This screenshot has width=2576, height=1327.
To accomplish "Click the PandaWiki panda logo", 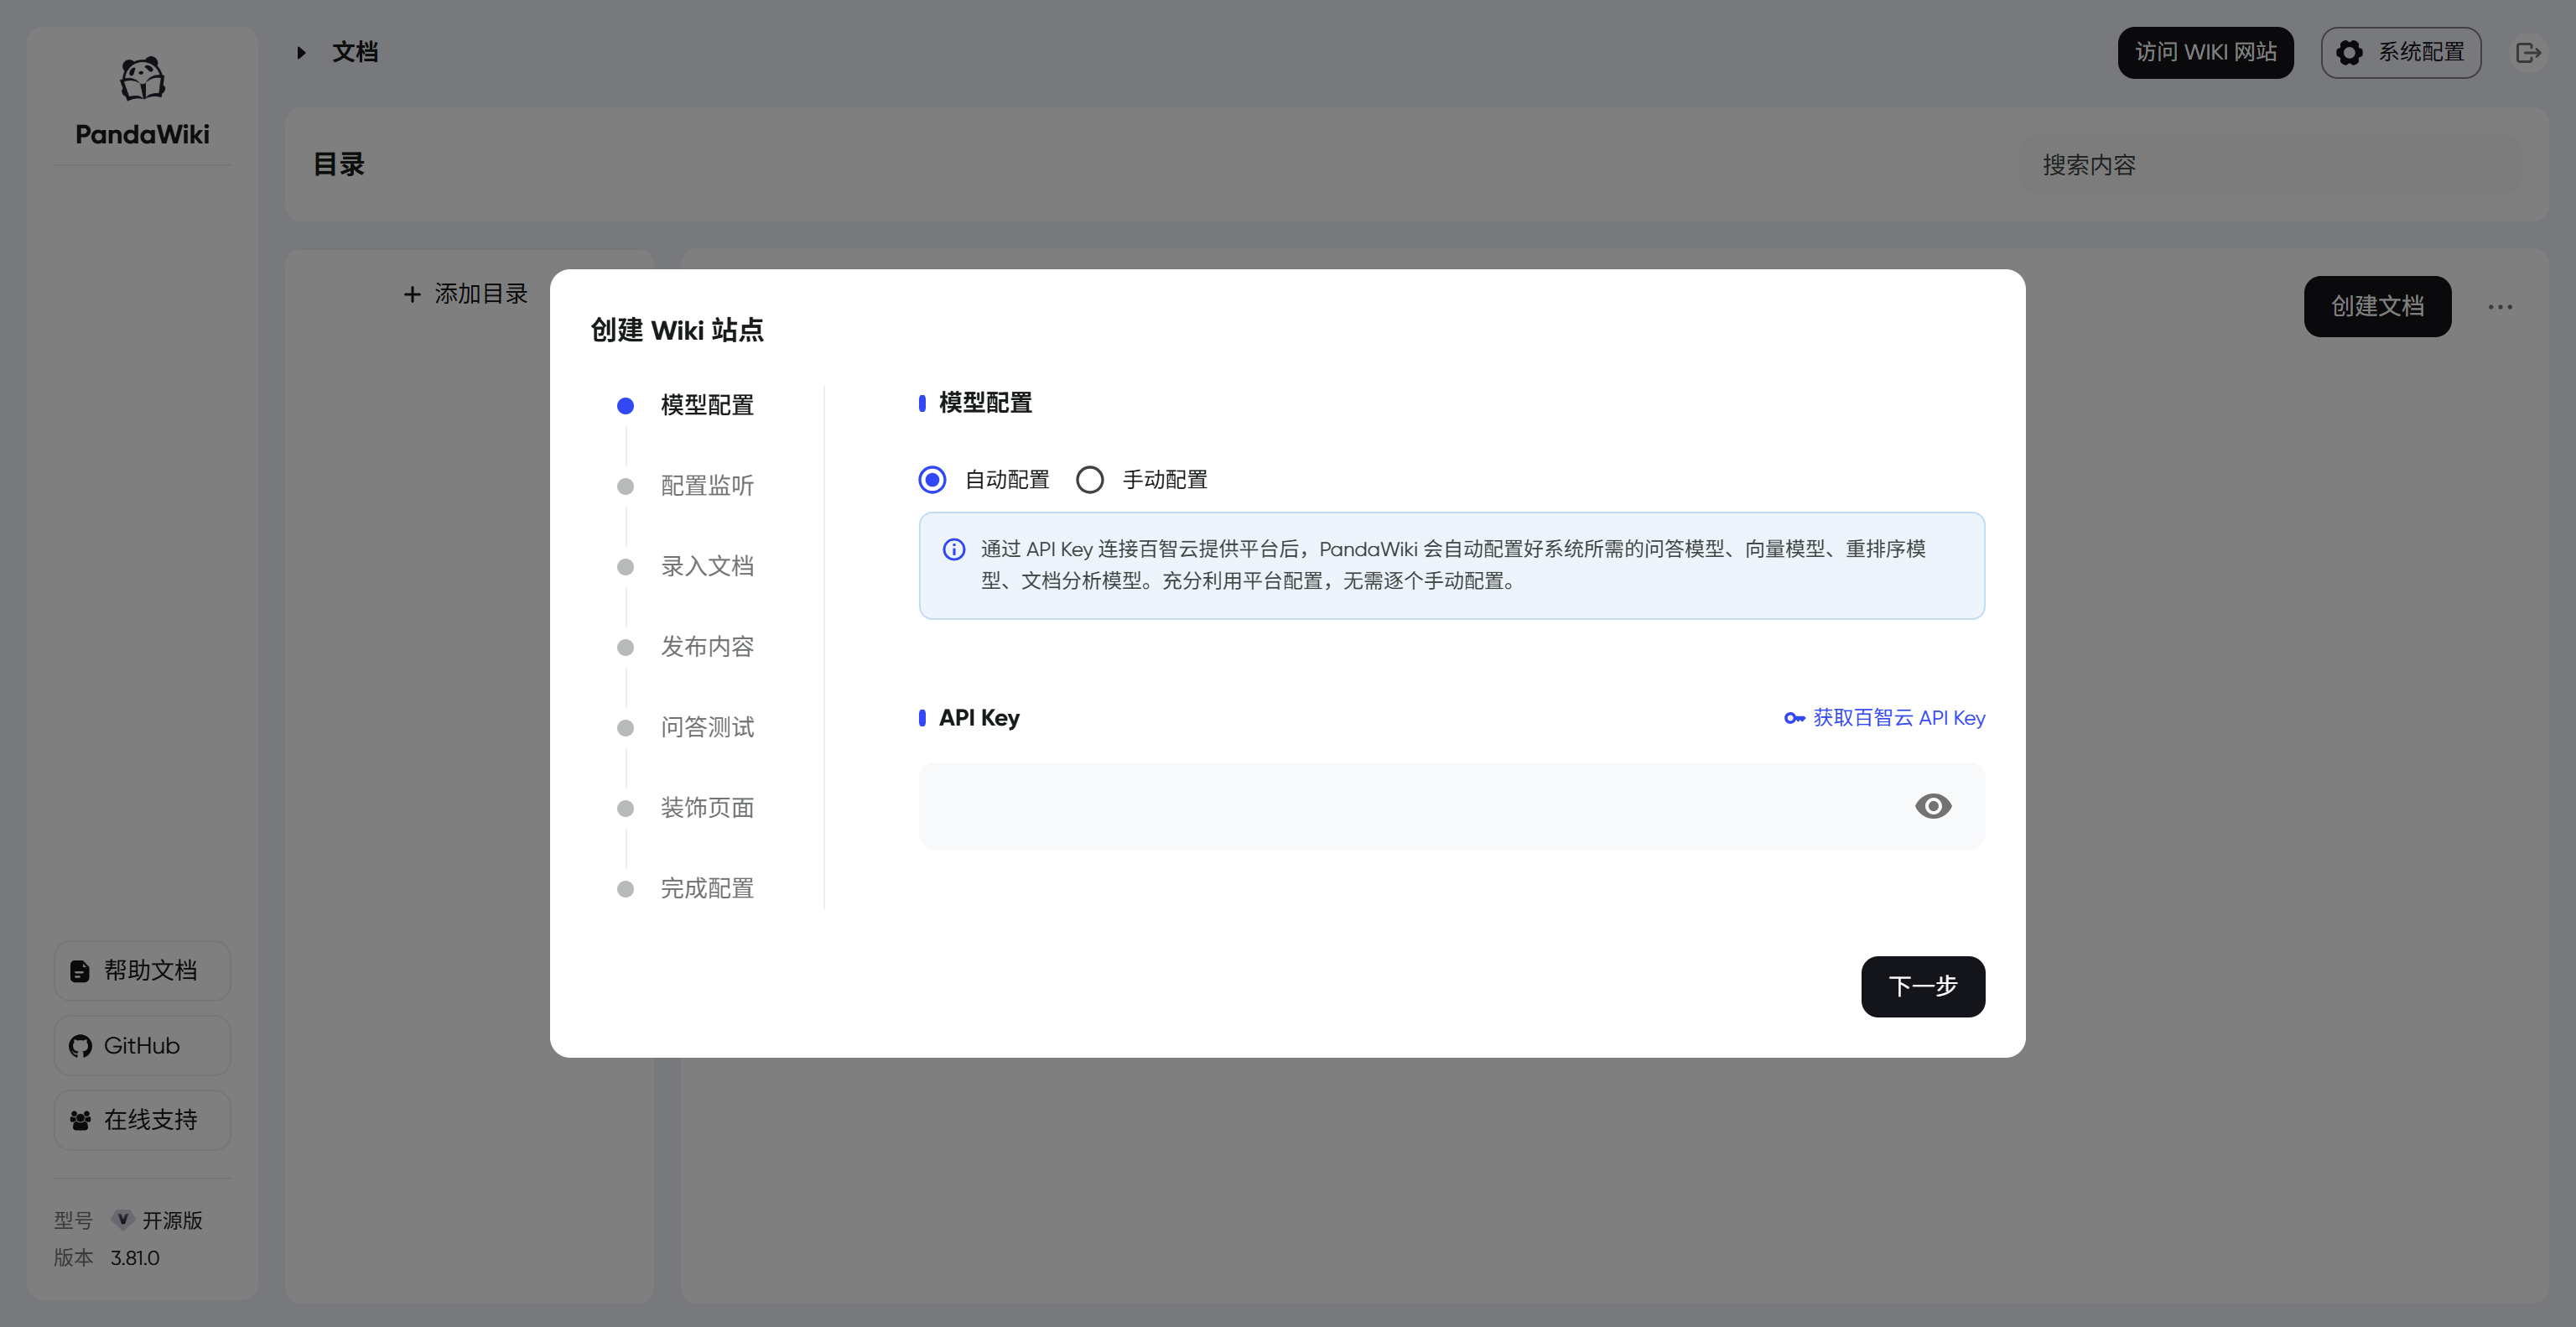I will [x=142, y=79].
